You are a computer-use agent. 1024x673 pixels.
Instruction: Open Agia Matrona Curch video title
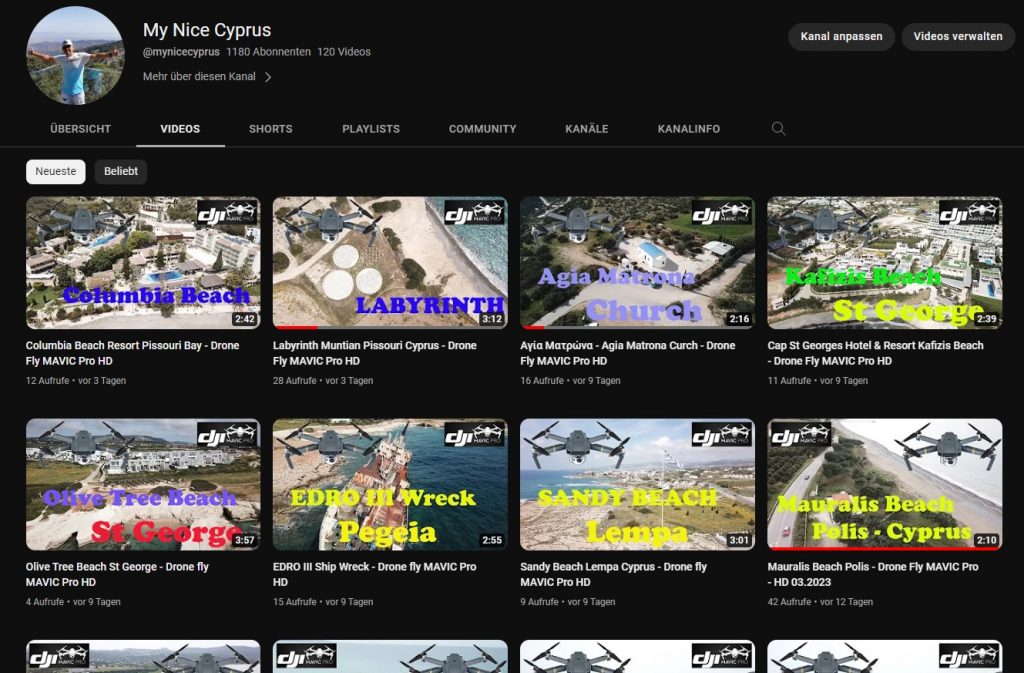(x=628, y=353)
